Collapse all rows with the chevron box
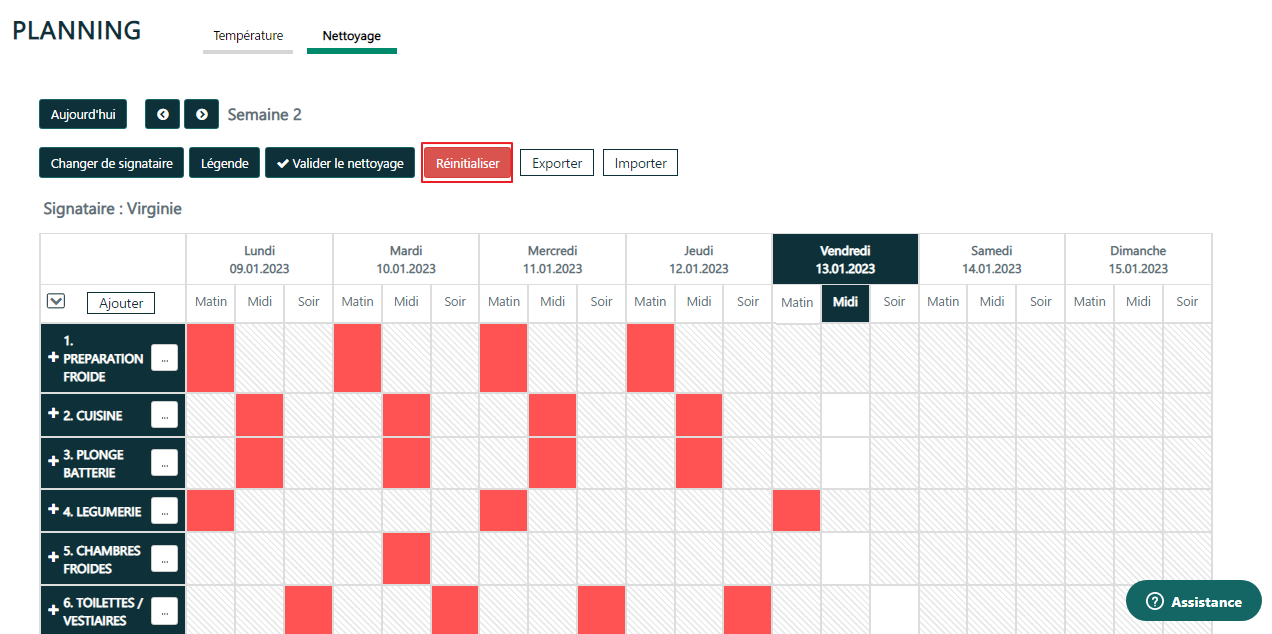The image size is (1272, 634). [x=56, y=301]
